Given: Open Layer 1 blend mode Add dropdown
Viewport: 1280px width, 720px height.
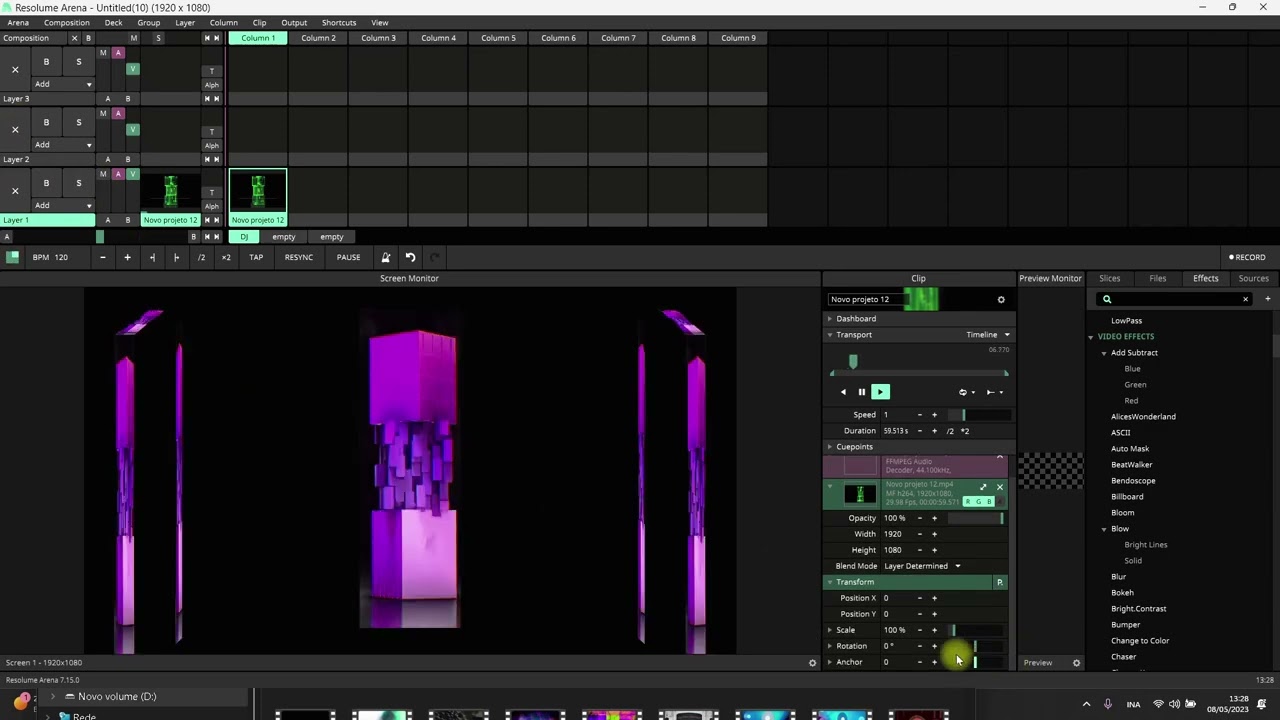Looking at the screenshot, I should pos(62,205).
